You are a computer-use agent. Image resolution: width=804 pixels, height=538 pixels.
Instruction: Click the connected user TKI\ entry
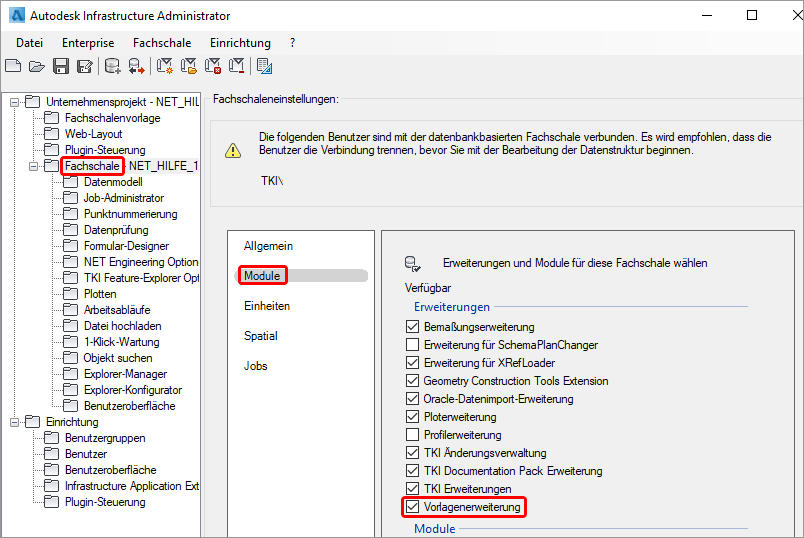(x=272, y=181)
